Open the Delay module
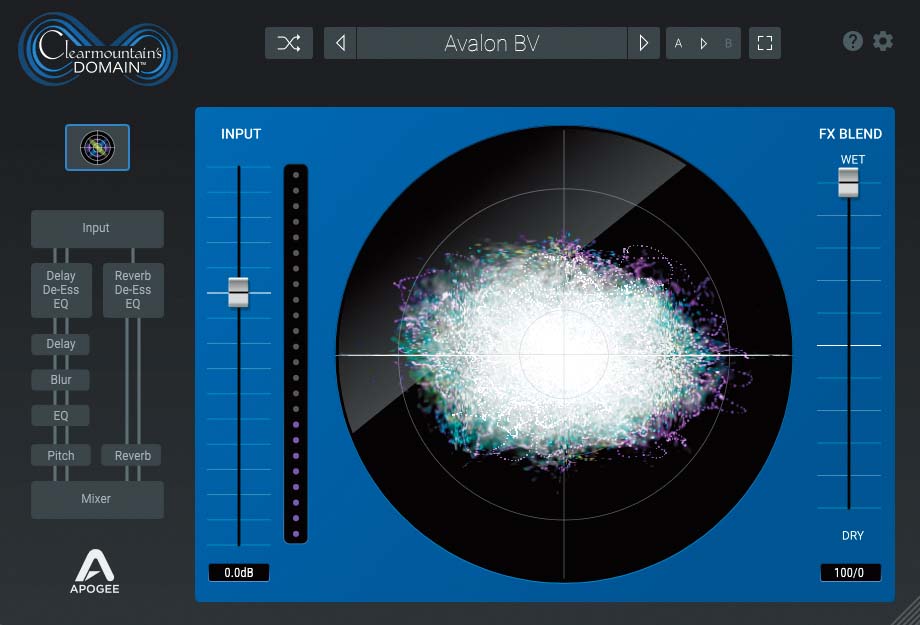This screenshot has height=625, width=920. click(x=60, y=344)
